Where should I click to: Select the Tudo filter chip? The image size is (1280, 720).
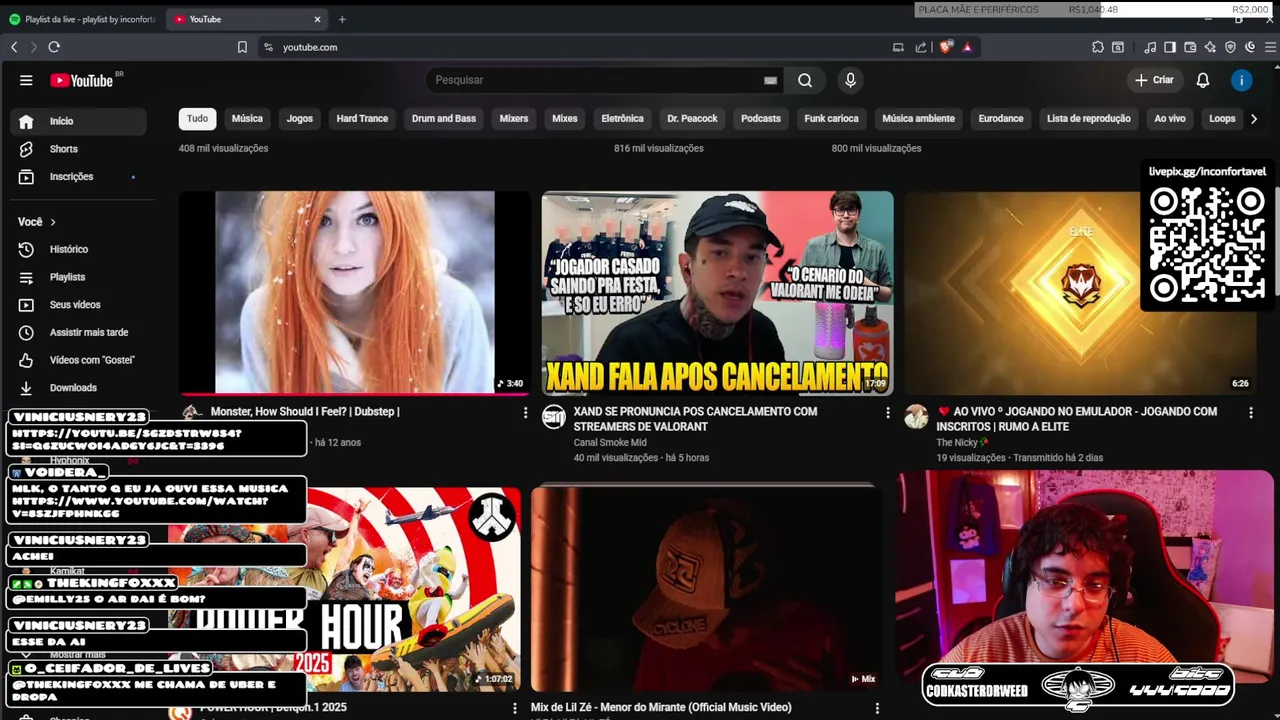(198, 118)
